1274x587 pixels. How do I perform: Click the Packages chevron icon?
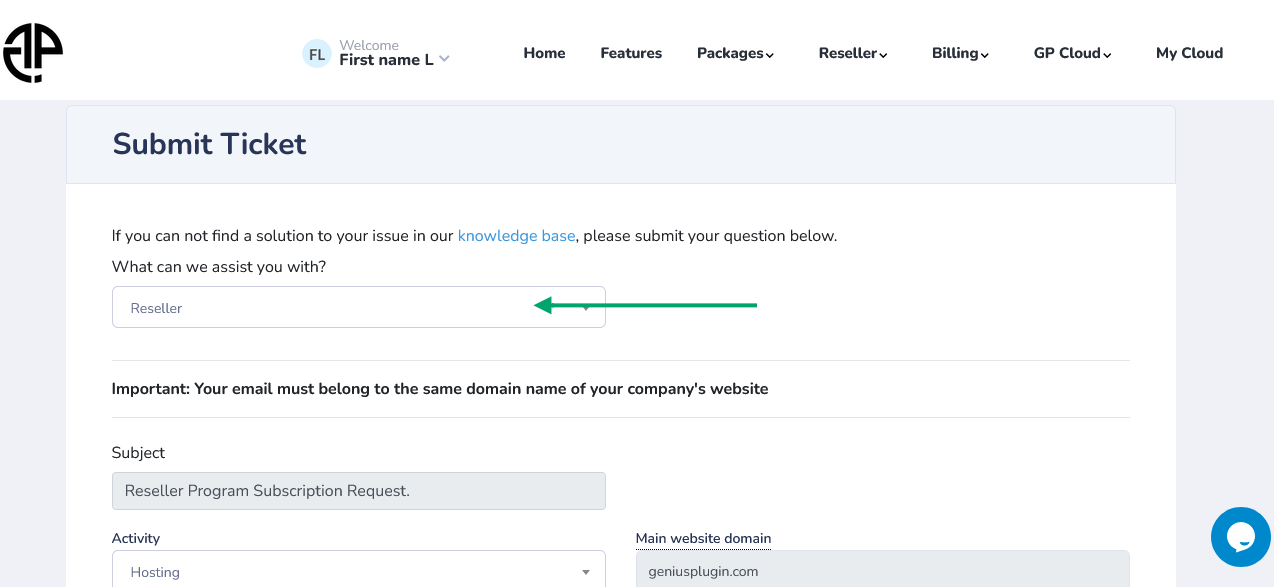[770, 55]
